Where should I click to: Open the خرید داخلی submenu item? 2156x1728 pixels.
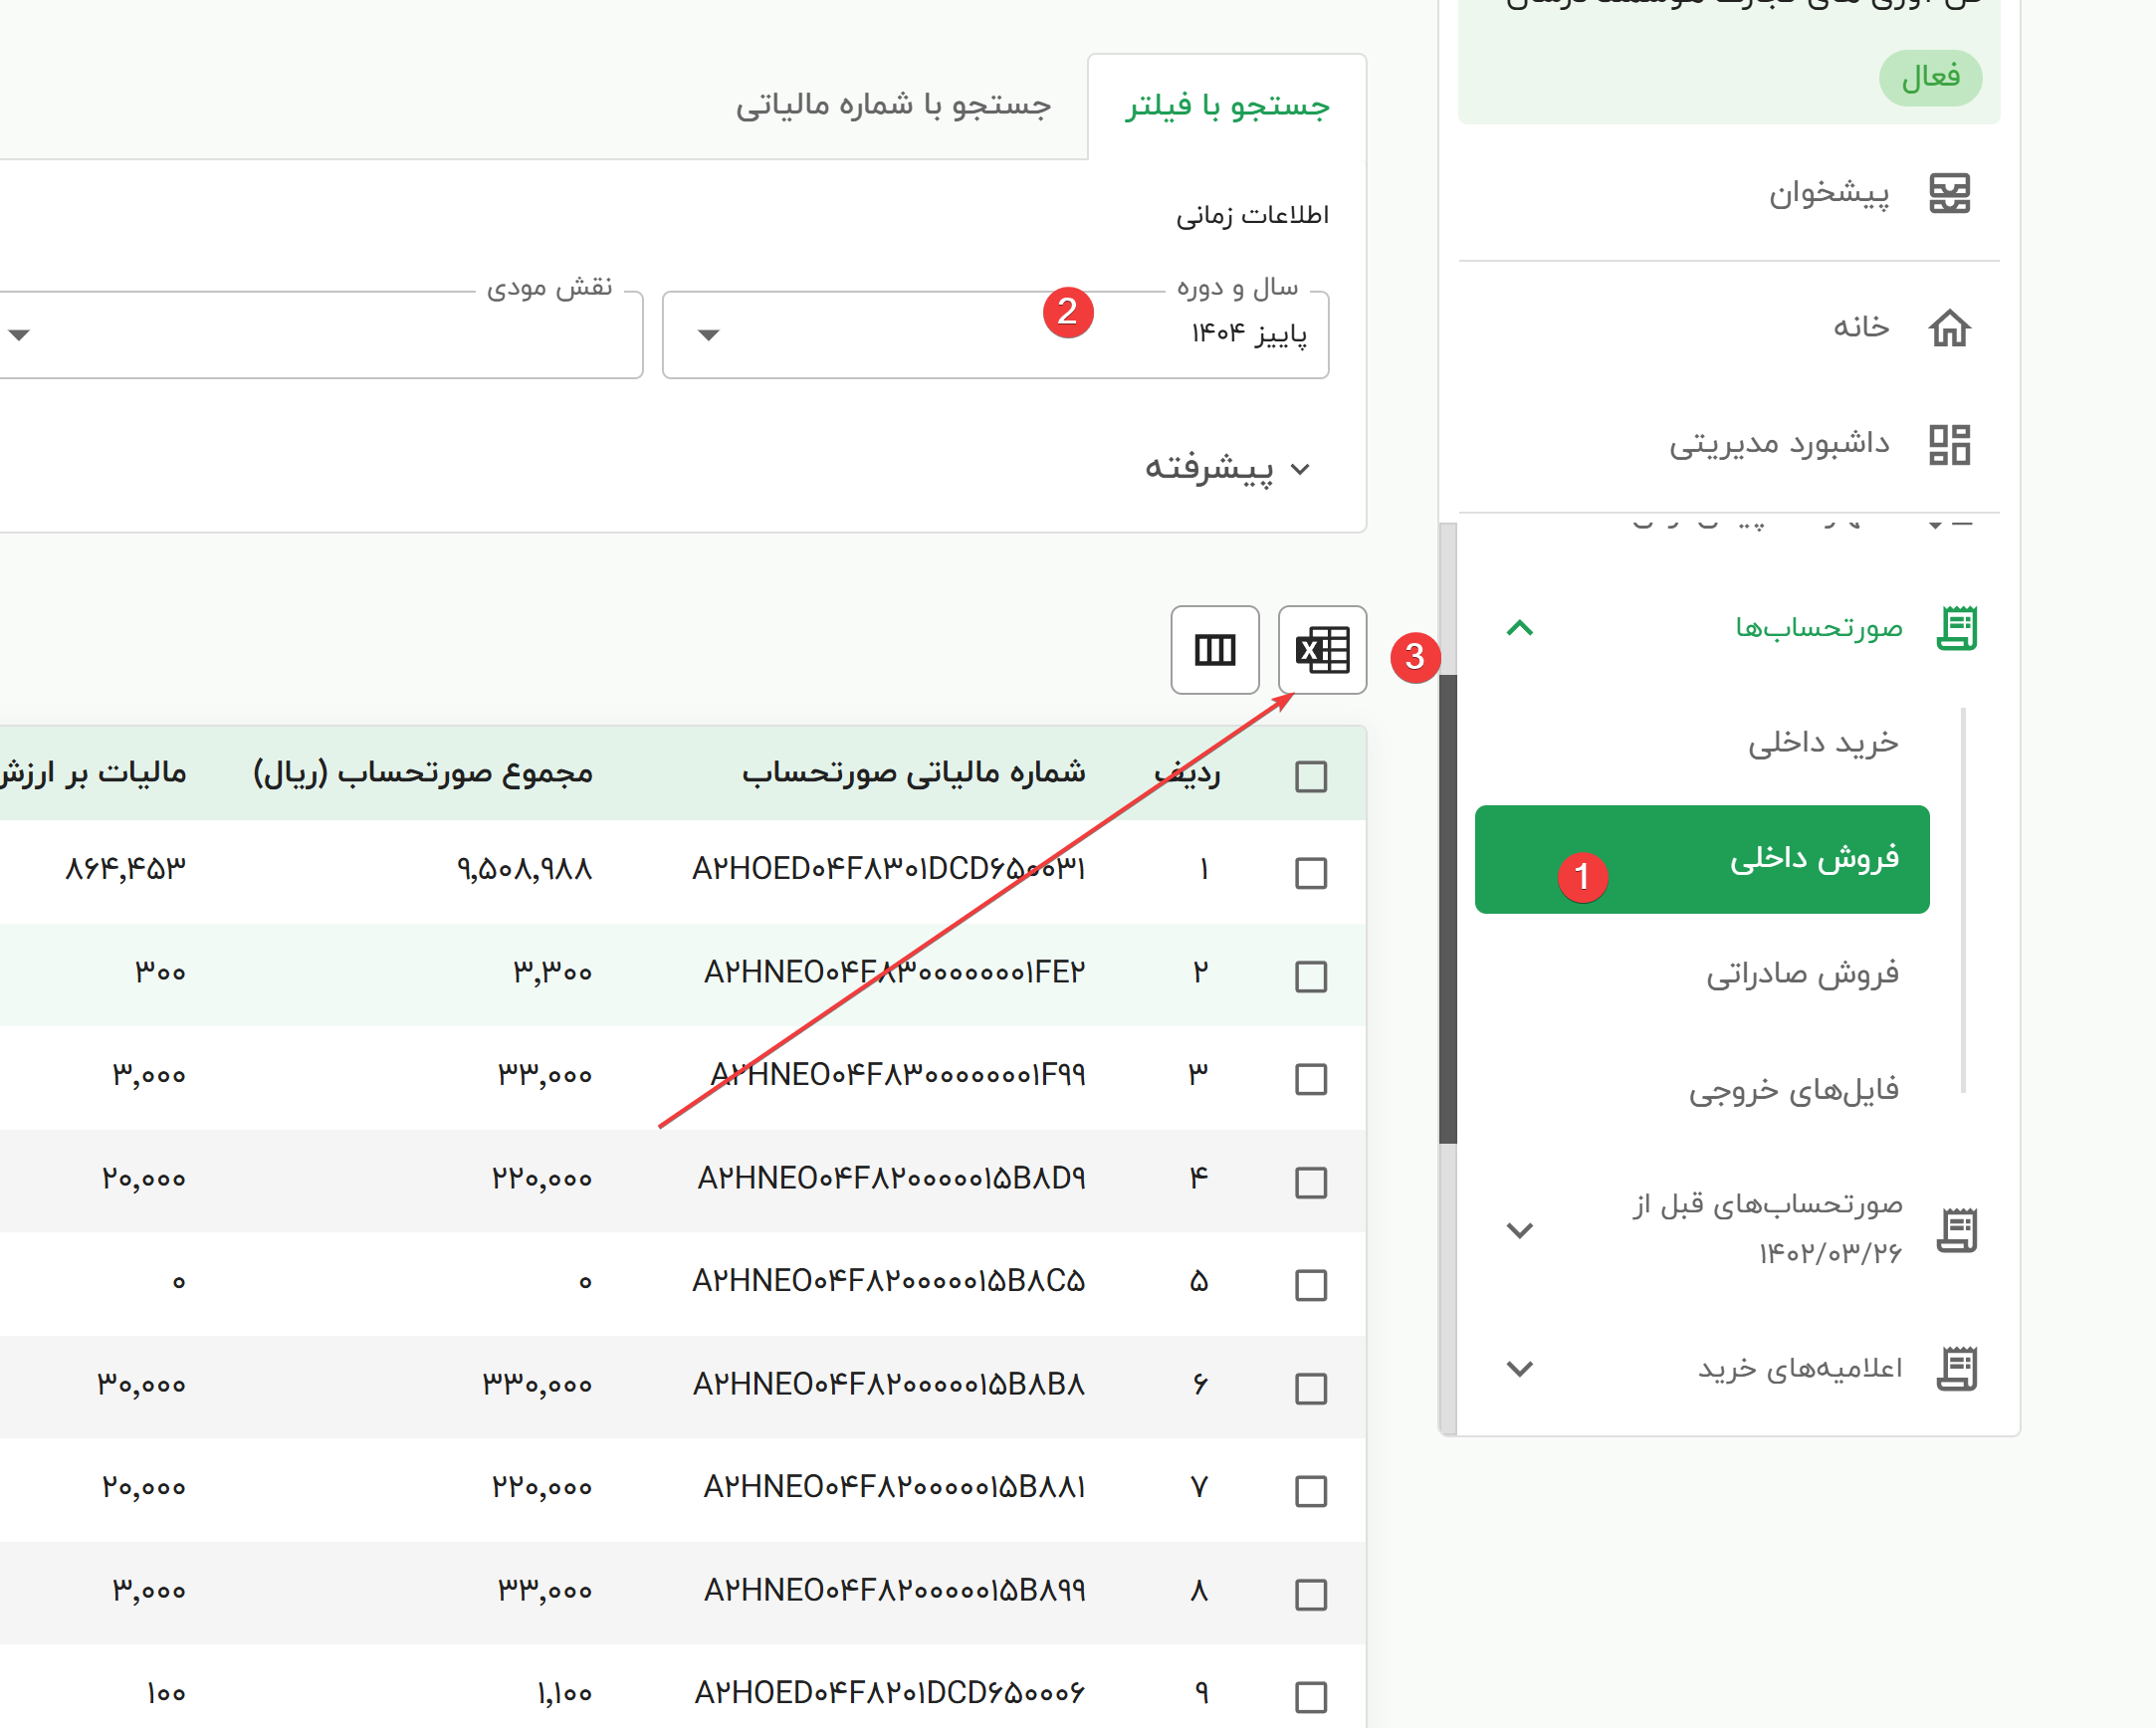pos(1822,743)
